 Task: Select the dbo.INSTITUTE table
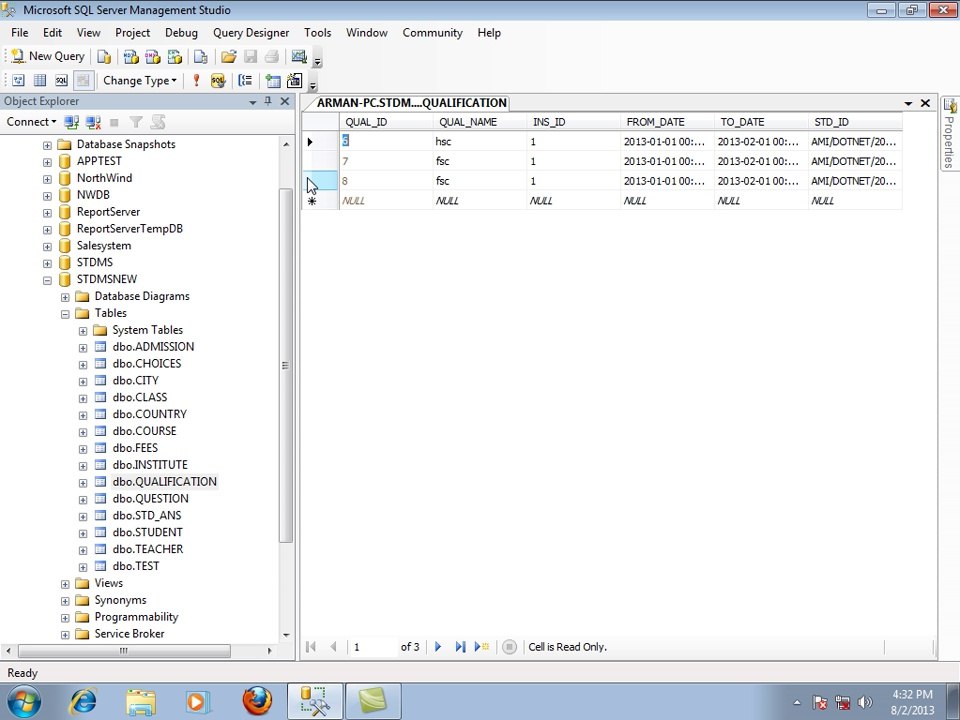150,465
